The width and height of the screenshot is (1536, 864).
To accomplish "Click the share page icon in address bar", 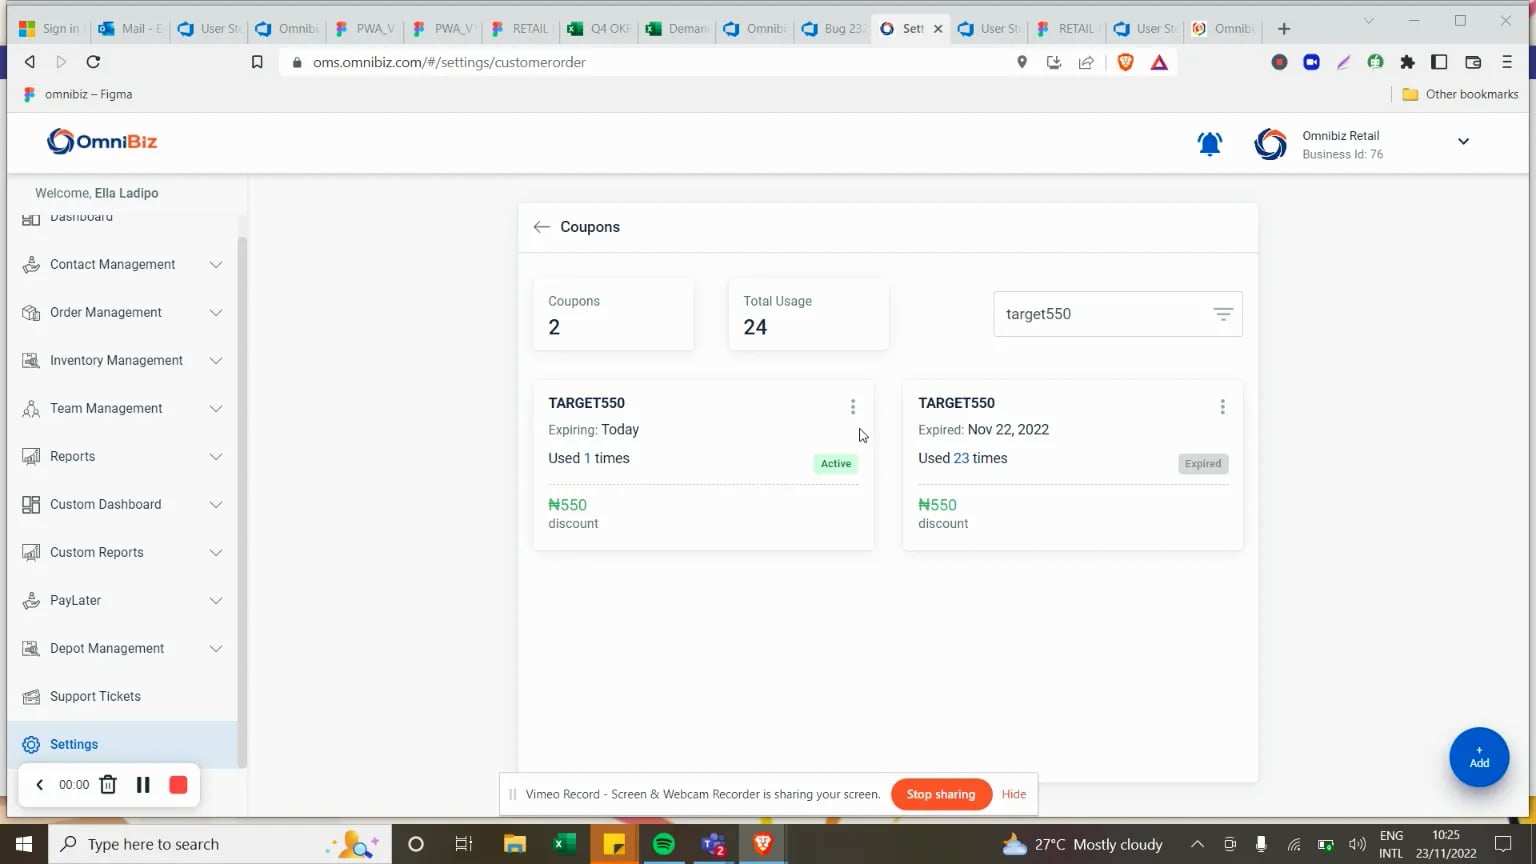I will pyautogui.click(x=1086, y=62).
